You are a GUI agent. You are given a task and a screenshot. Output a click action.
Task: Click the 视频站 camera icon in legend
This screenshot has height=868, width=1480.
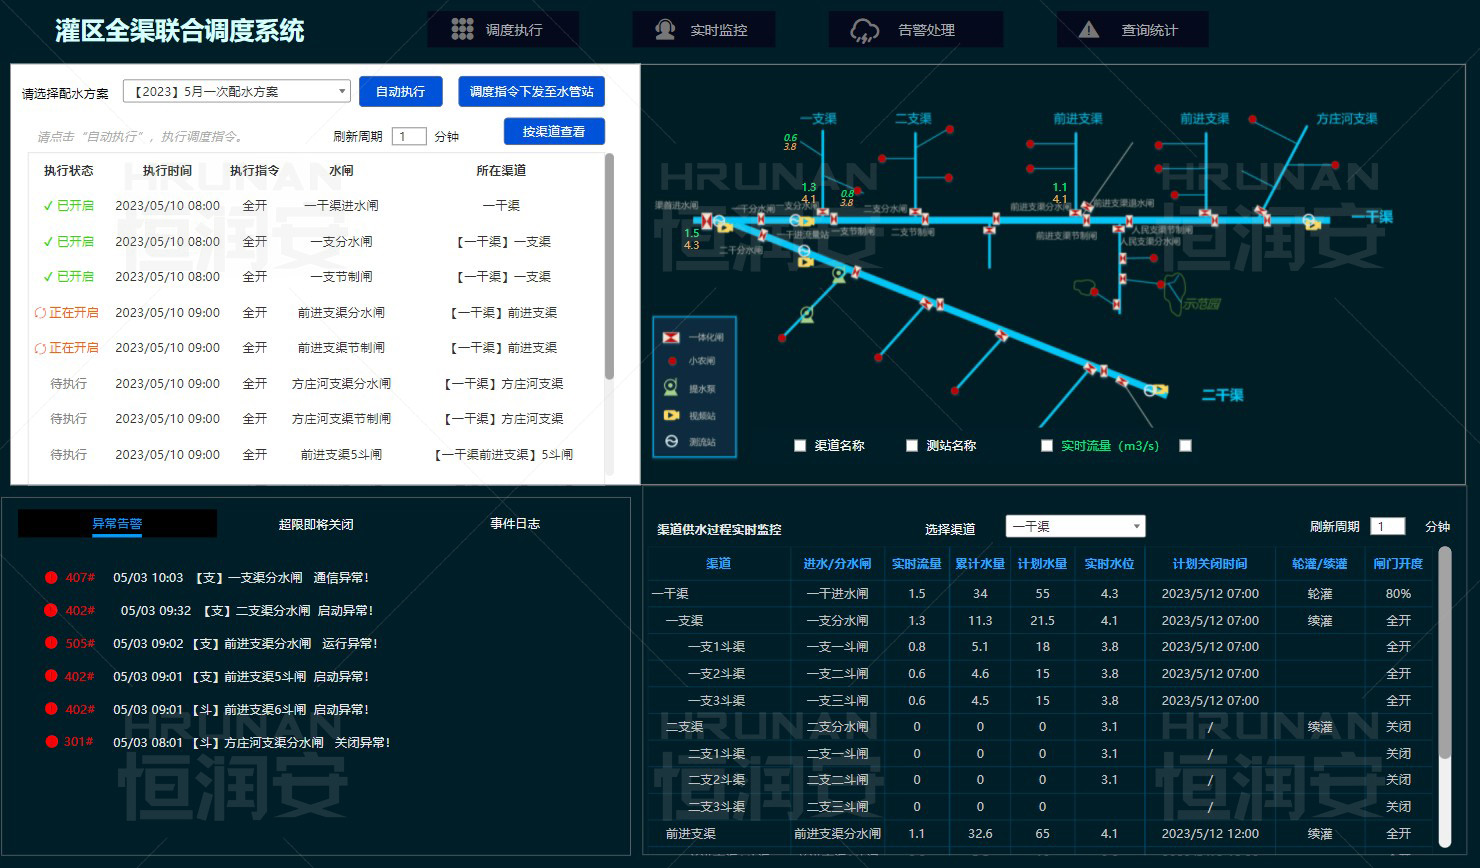(x=671, y=415)
